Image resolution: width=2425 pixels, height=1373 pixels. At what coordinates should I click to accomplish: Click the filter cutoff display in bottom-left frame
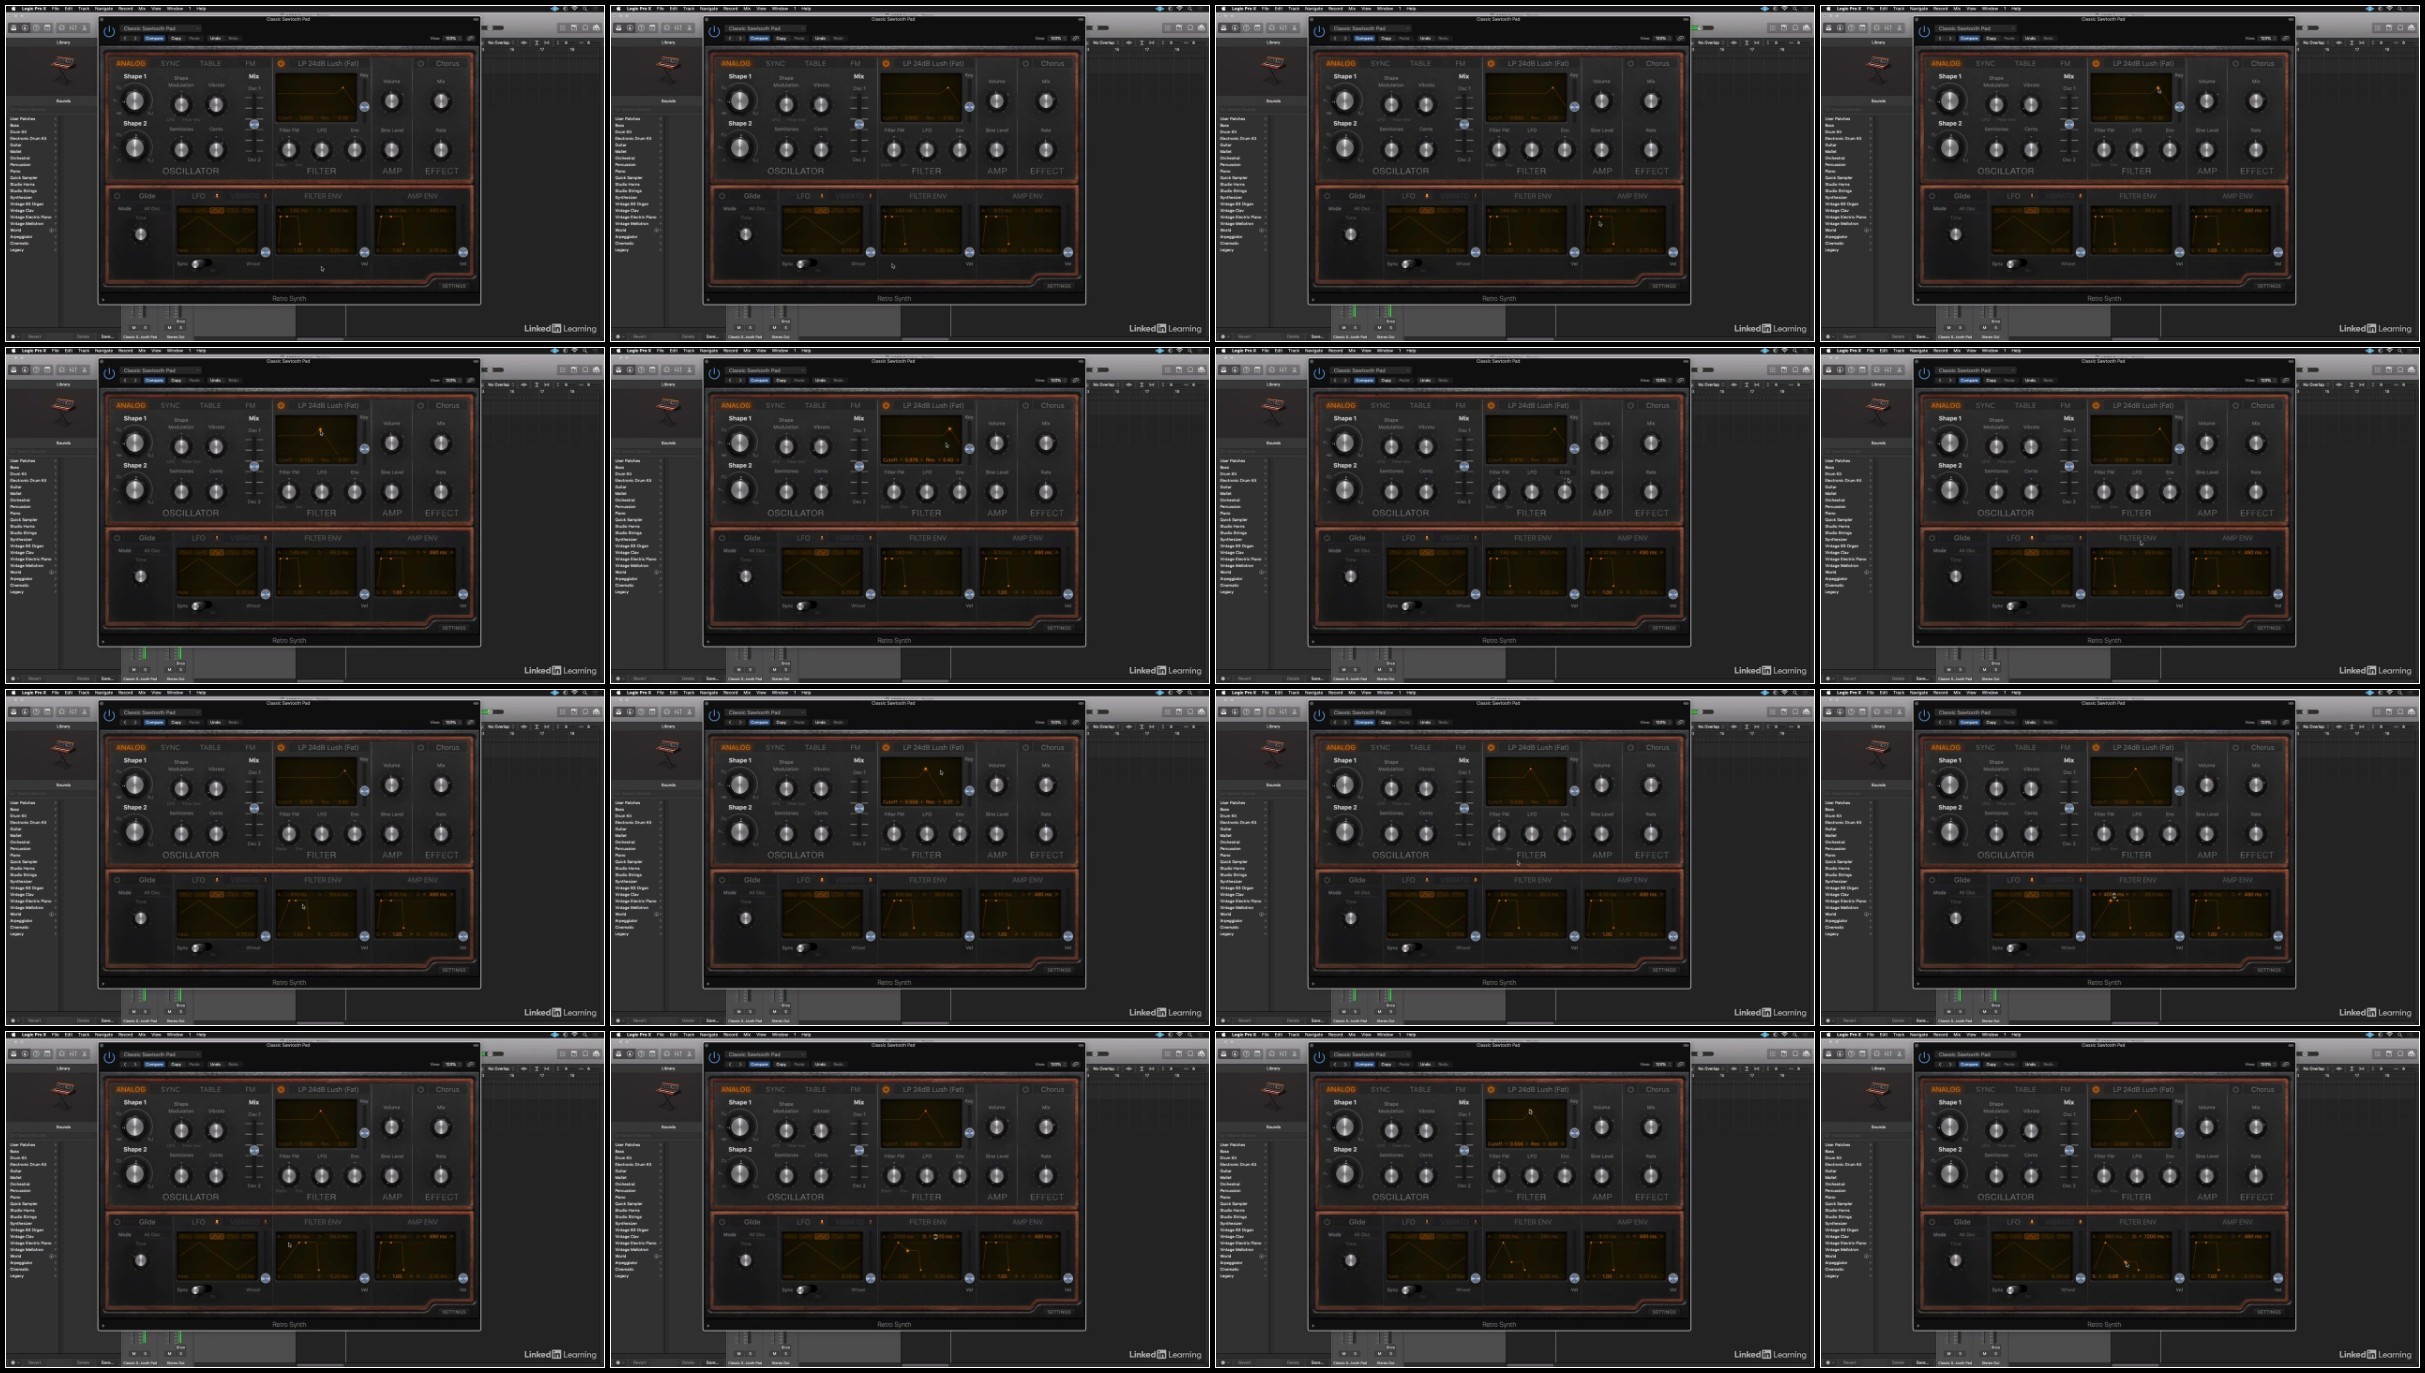(316, 1122)
